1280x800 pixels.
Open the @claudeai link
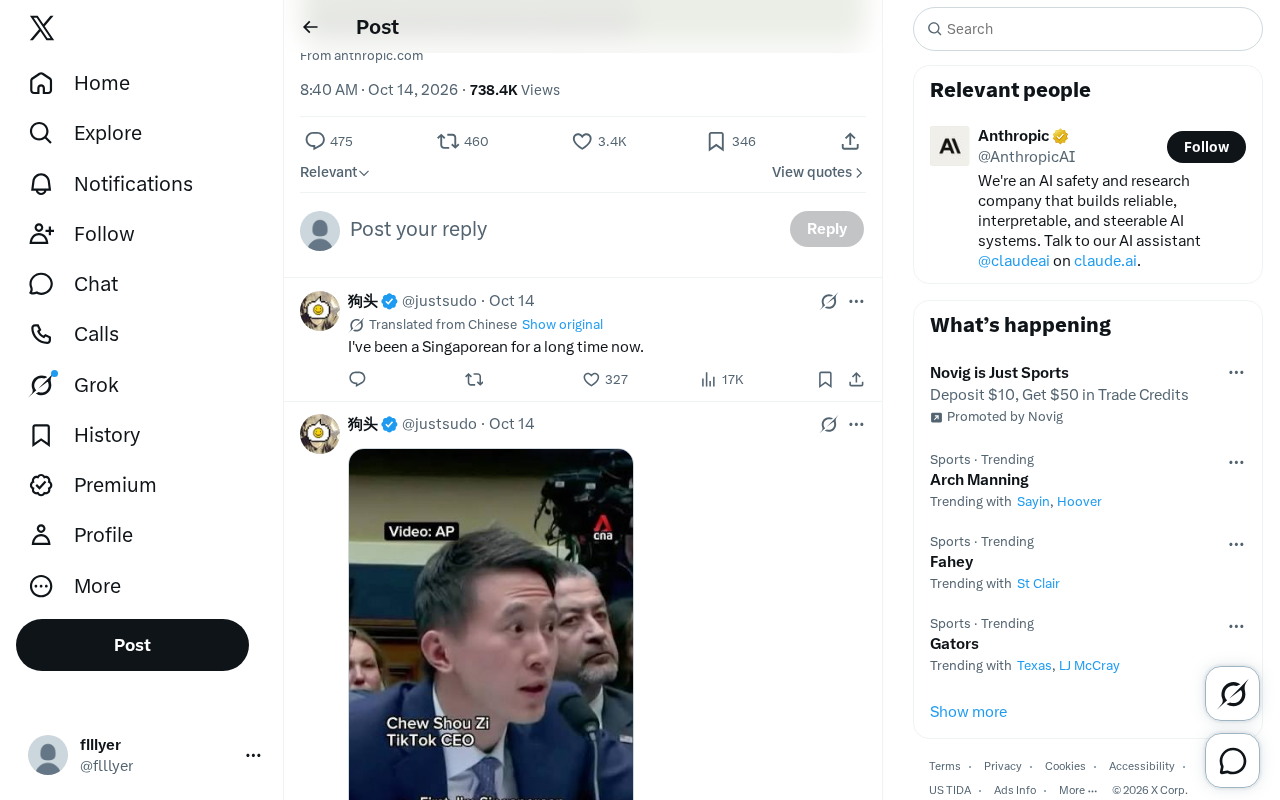(x=1014, y=261)
